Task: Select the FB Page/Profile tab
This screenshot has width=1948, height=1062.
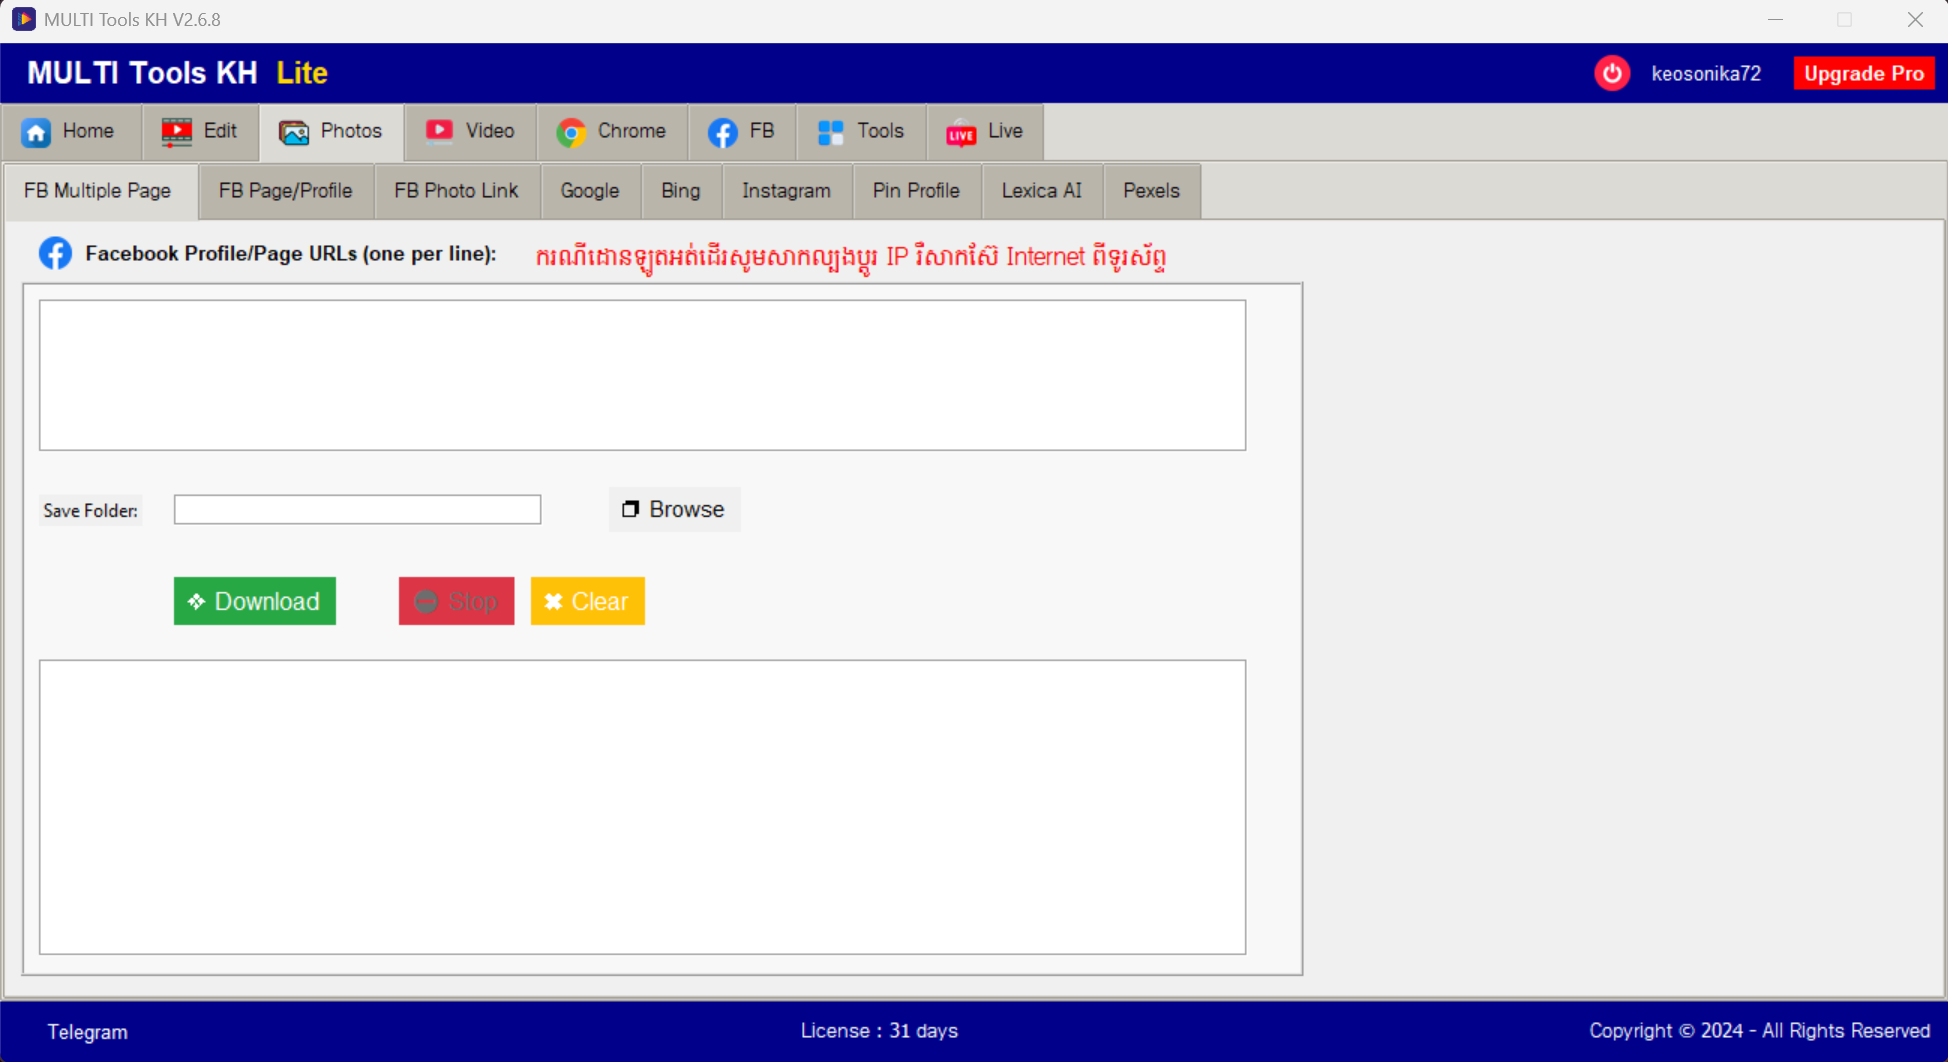Action: point(285,190)
